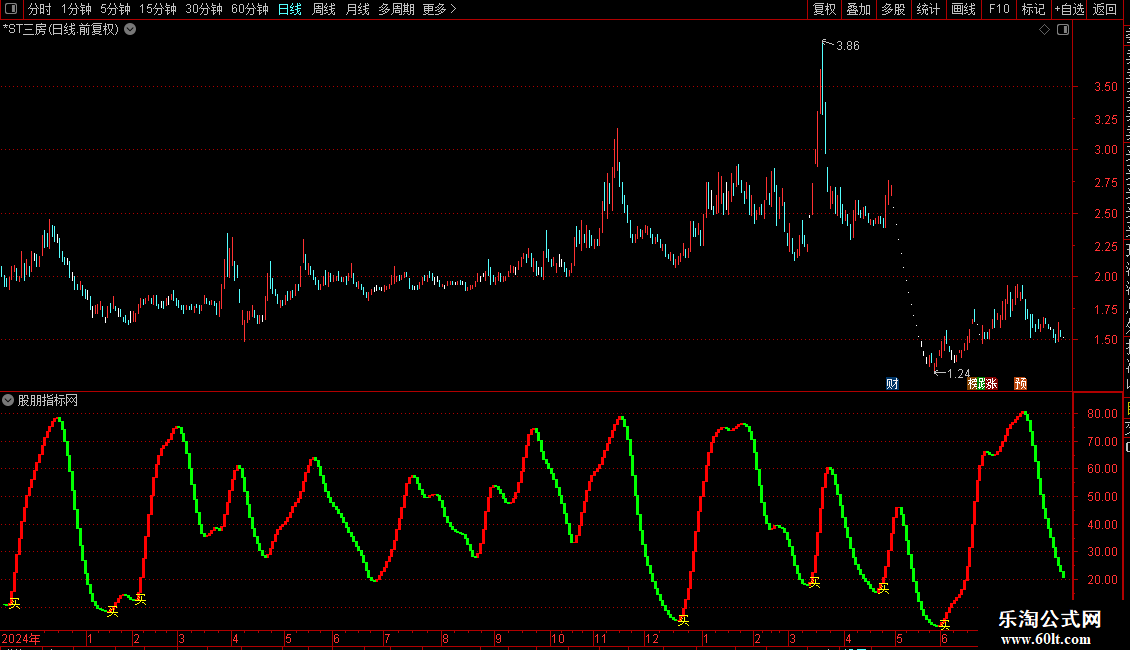The image size is (1130, 650).
Task: Click price axis value 2.00
Action: click(x=1106, y=277)
